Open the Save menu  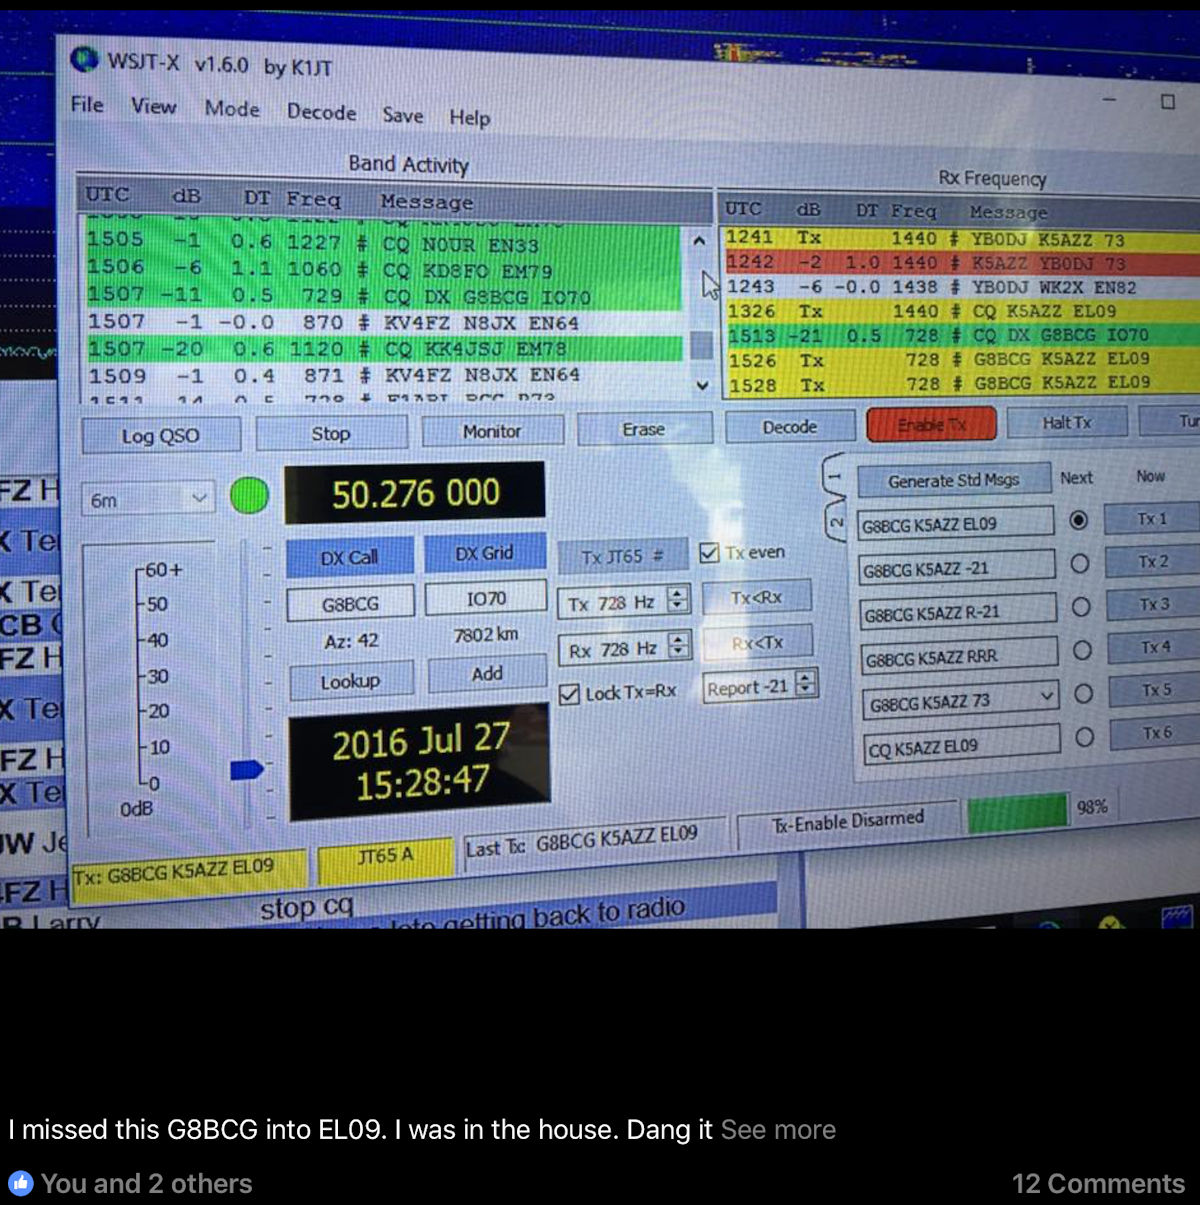coord(403,115)
